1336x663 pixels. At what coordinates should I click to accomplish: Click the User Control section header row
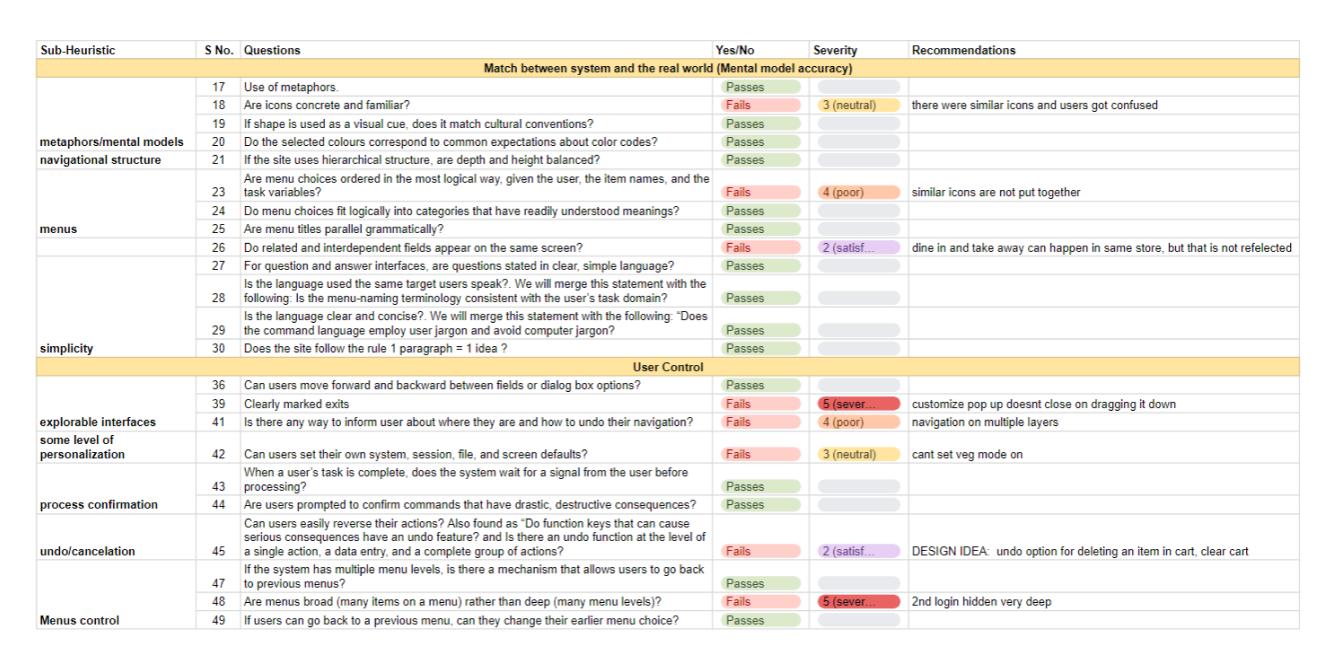pos(667,367)
